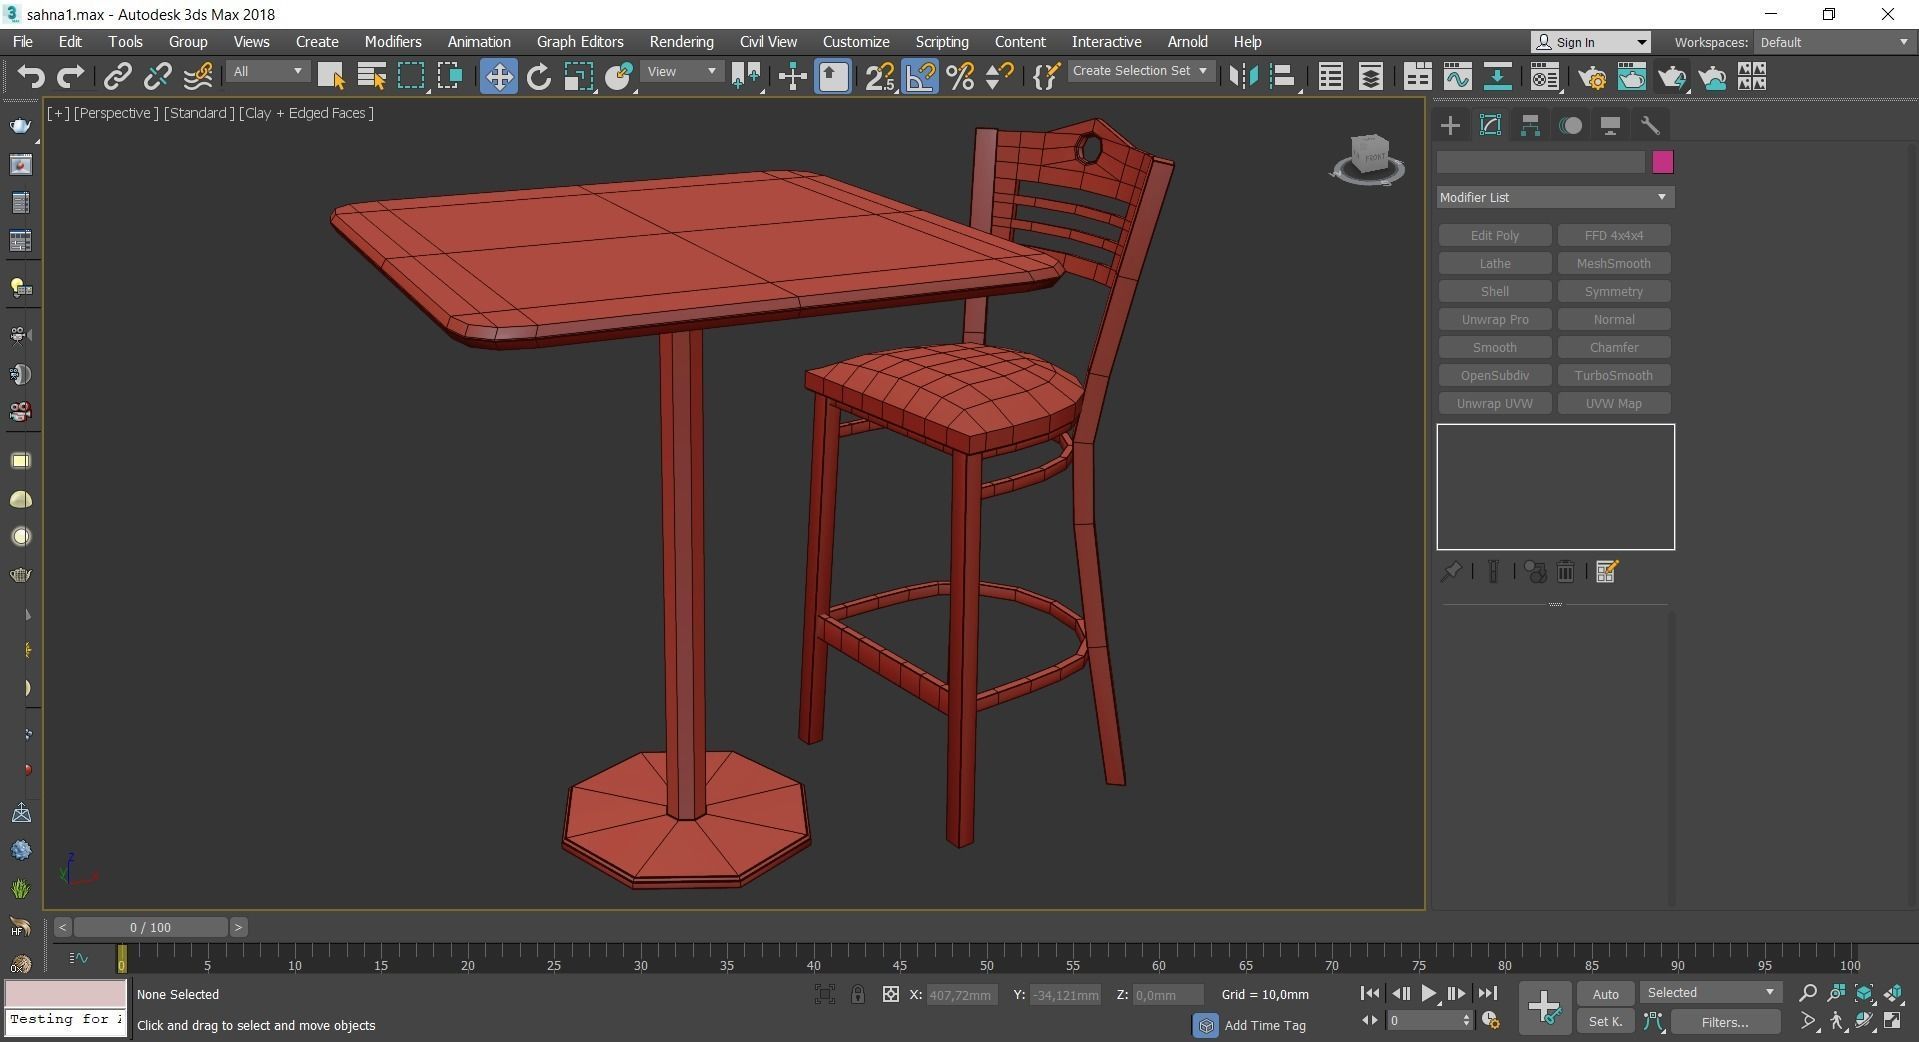This screenshot has width=1919, height=1042.
Task: Toggle Window/Crossing selection mode
Action: coord(450,77)
